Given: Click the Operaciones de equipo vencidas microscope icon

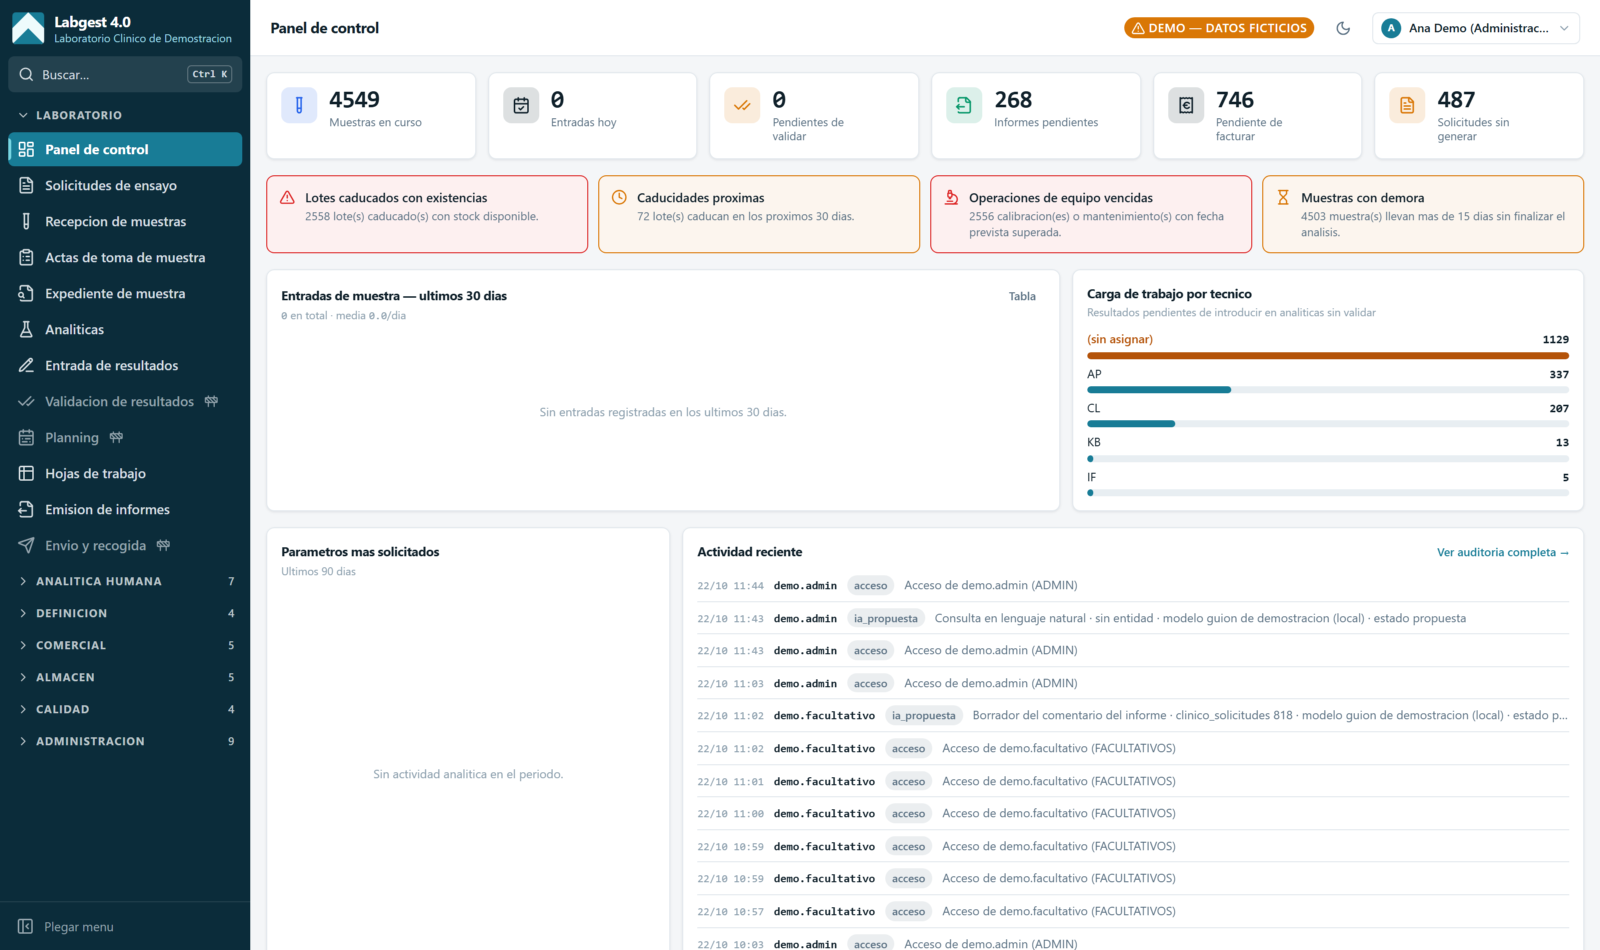Looking at the screenshot, I should [951, 198].
